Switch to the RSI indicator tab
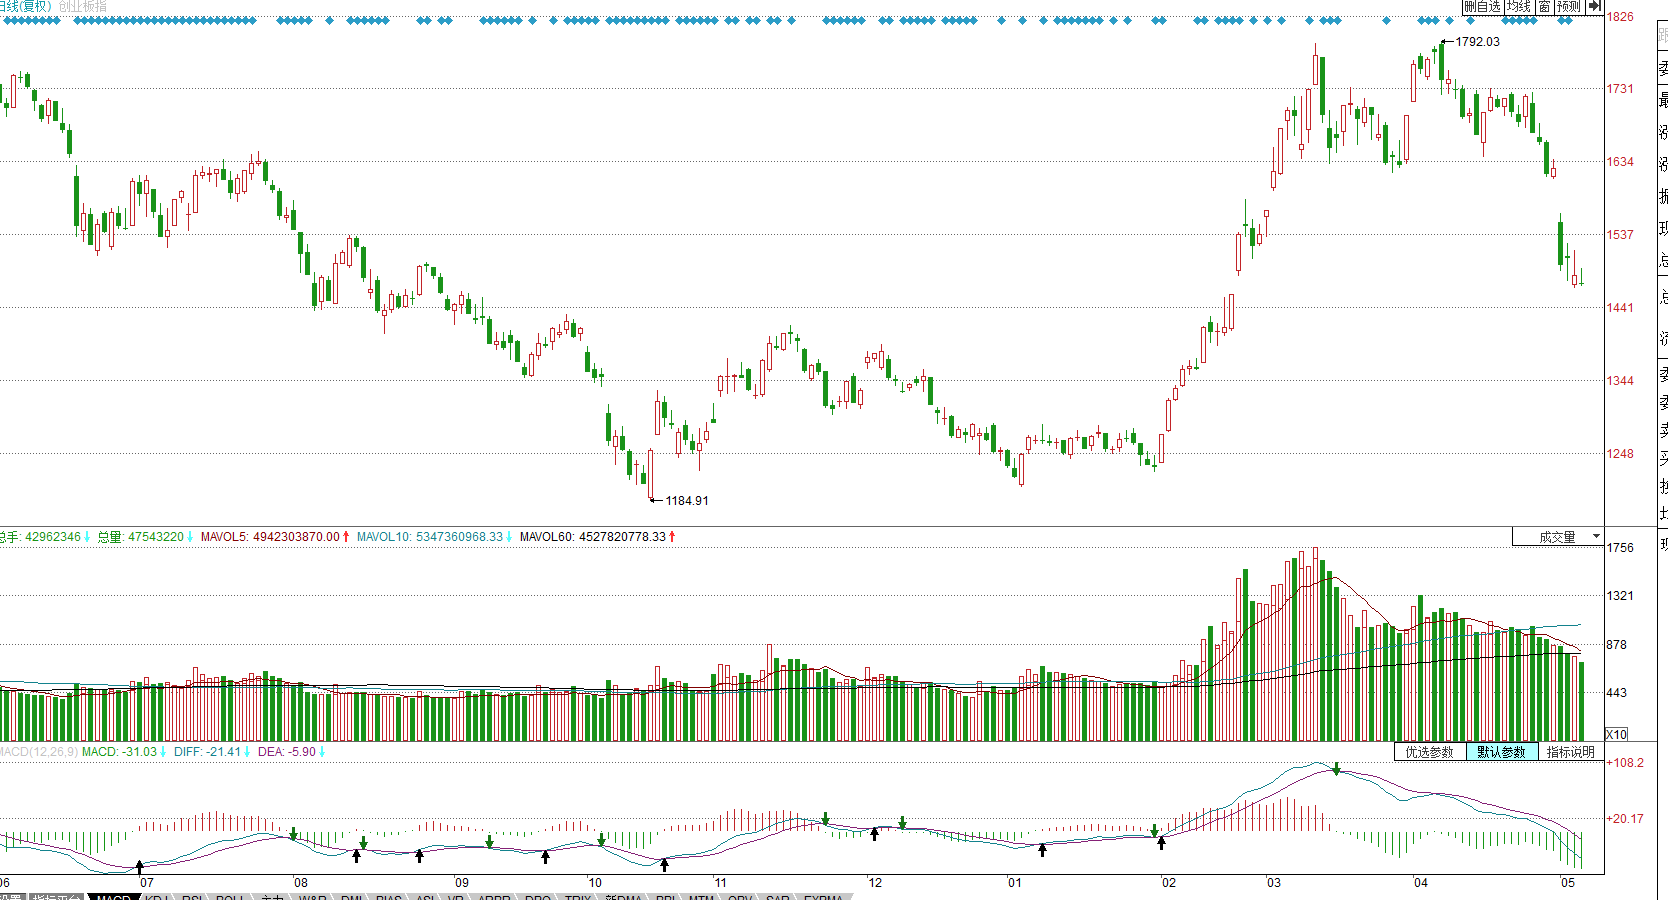The height and width of the screenshot is (900, 1668). [192, 897]
